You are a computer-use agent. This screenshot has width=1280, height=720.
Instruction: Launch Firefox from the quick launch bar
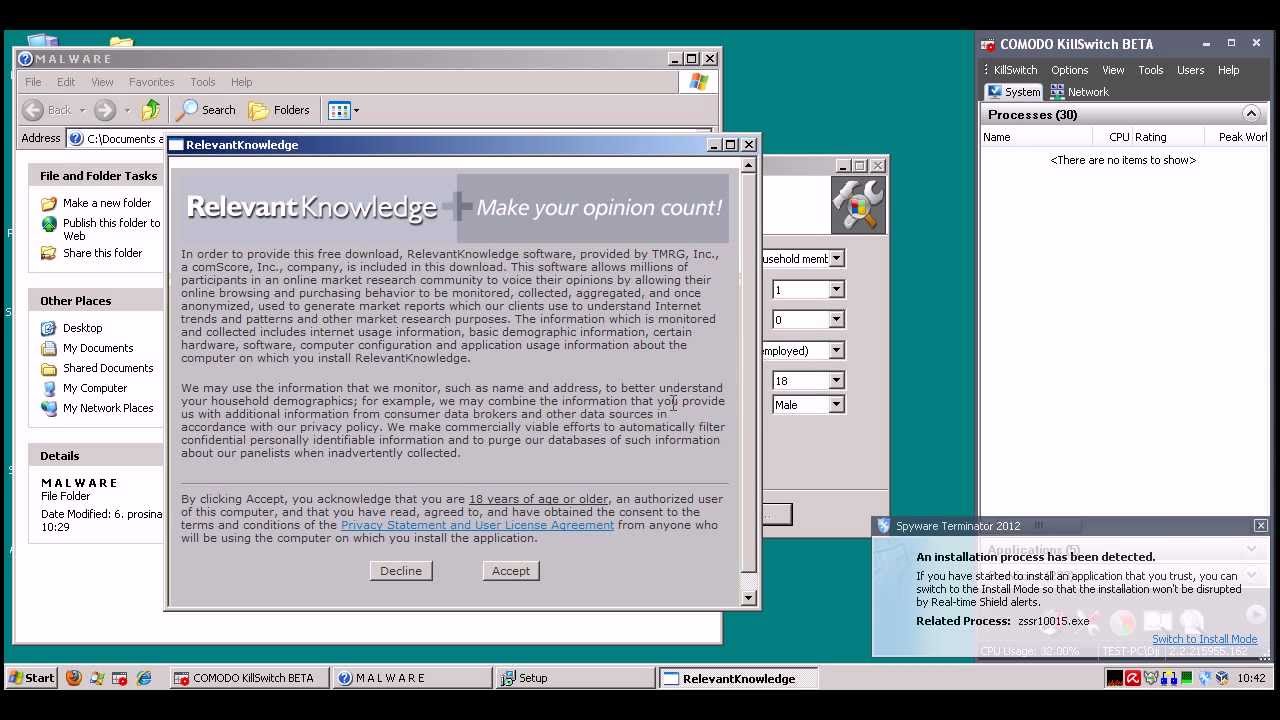pyautogui.click(x=74, y=678)
